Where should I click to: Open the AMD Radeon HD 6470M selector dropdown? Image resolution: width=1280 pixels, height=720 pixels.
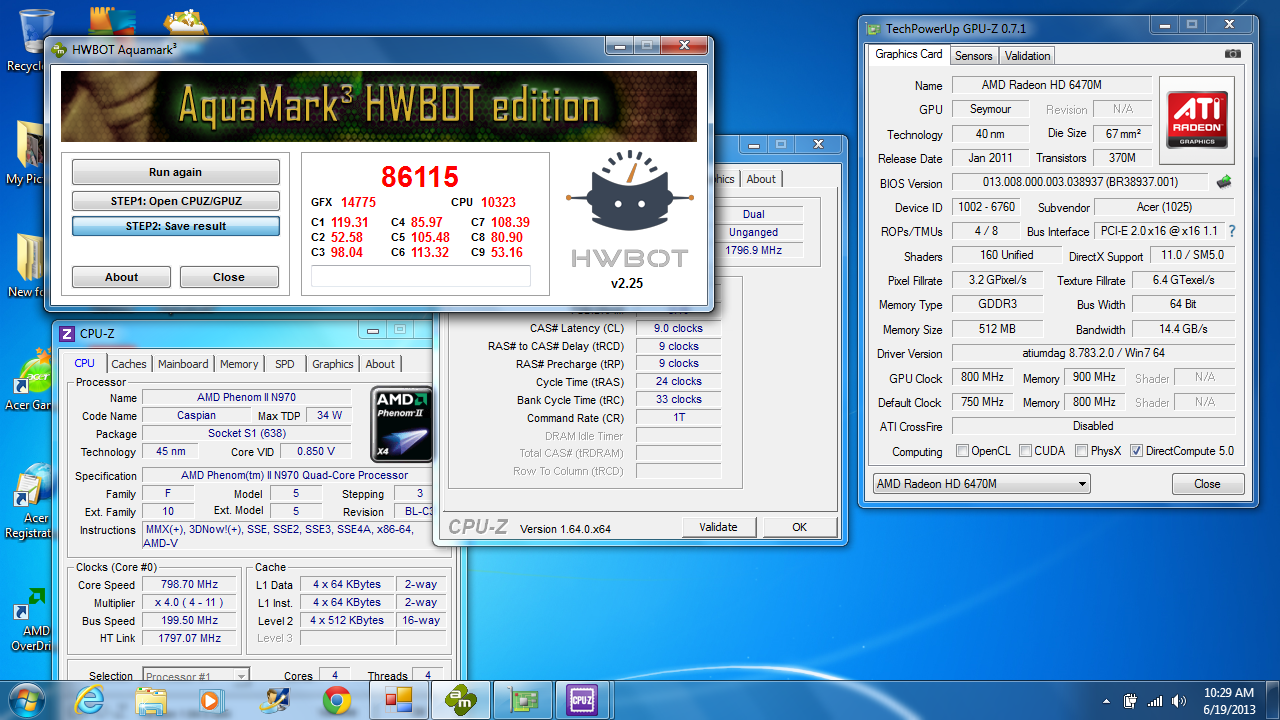981,484
